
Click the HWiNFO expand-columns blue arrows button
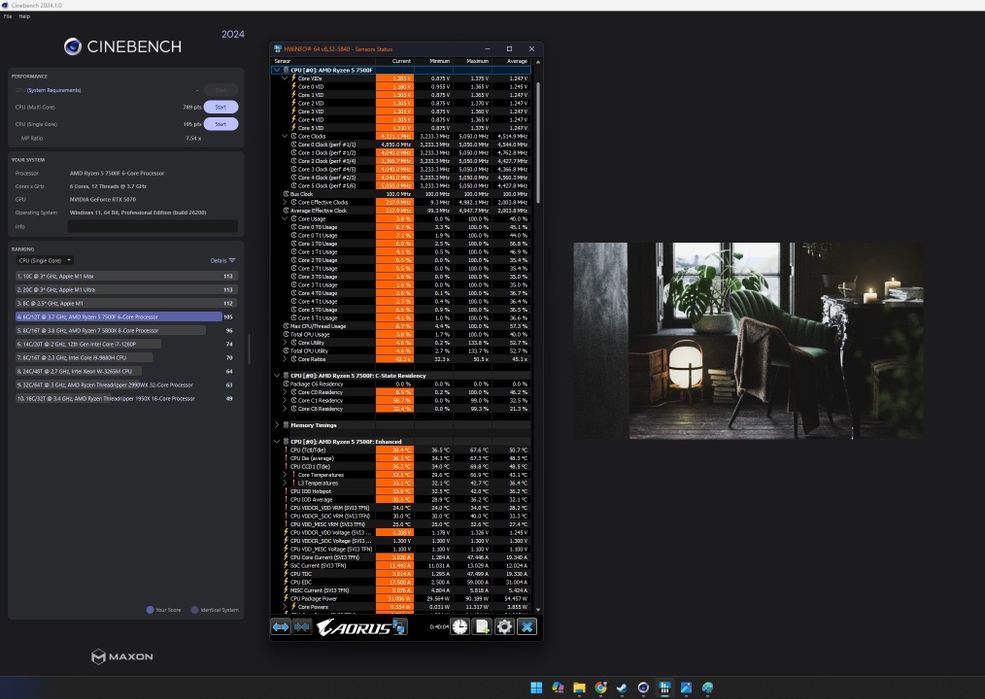tap(281, 626)
